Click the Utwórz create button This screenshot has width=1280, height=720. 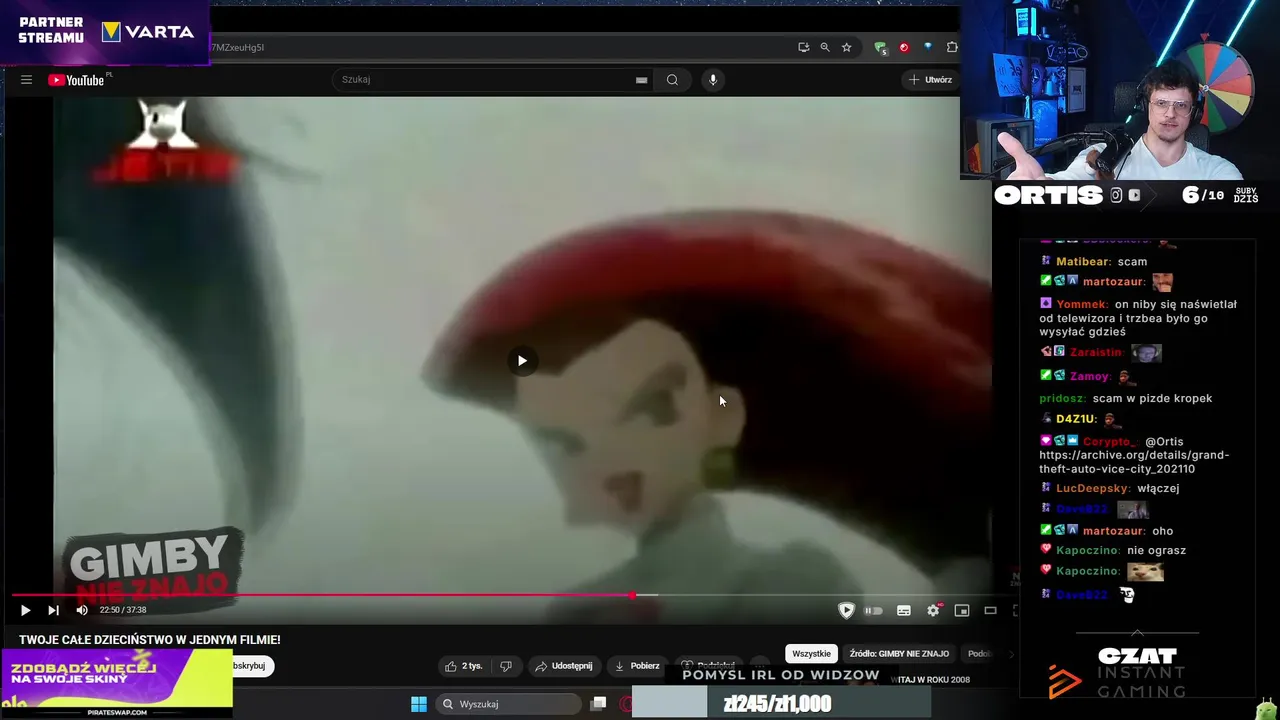click(931, 80)
